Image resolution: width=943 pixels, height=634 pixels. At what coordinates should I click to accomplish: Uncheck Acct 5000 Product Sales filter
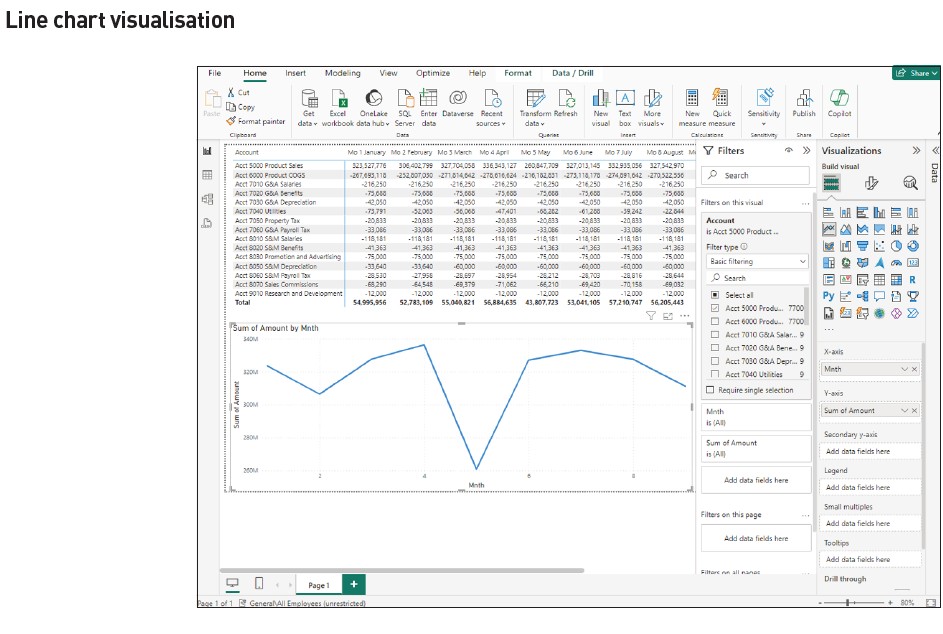(714, 309)
